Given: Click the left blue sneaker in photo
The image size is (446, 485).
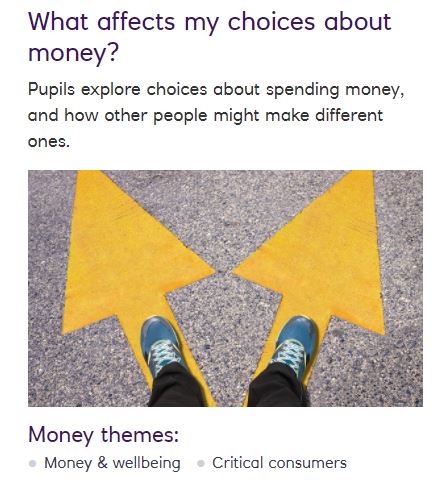Looking at the screenshot, I should point(161,343).
